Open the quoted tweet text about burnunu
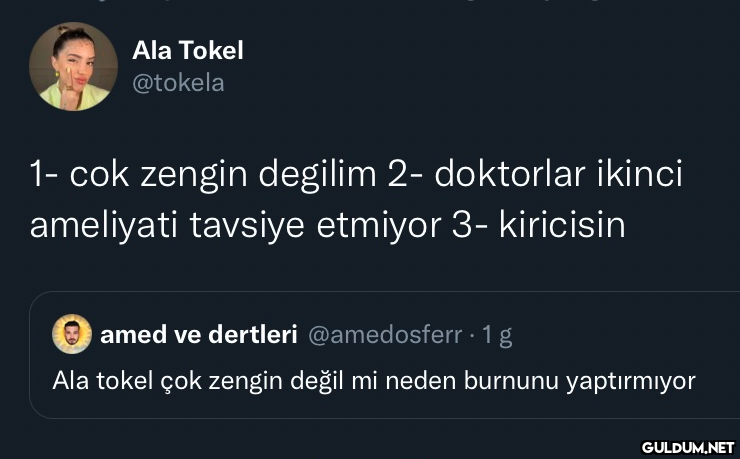 click(x=372, y=381)
